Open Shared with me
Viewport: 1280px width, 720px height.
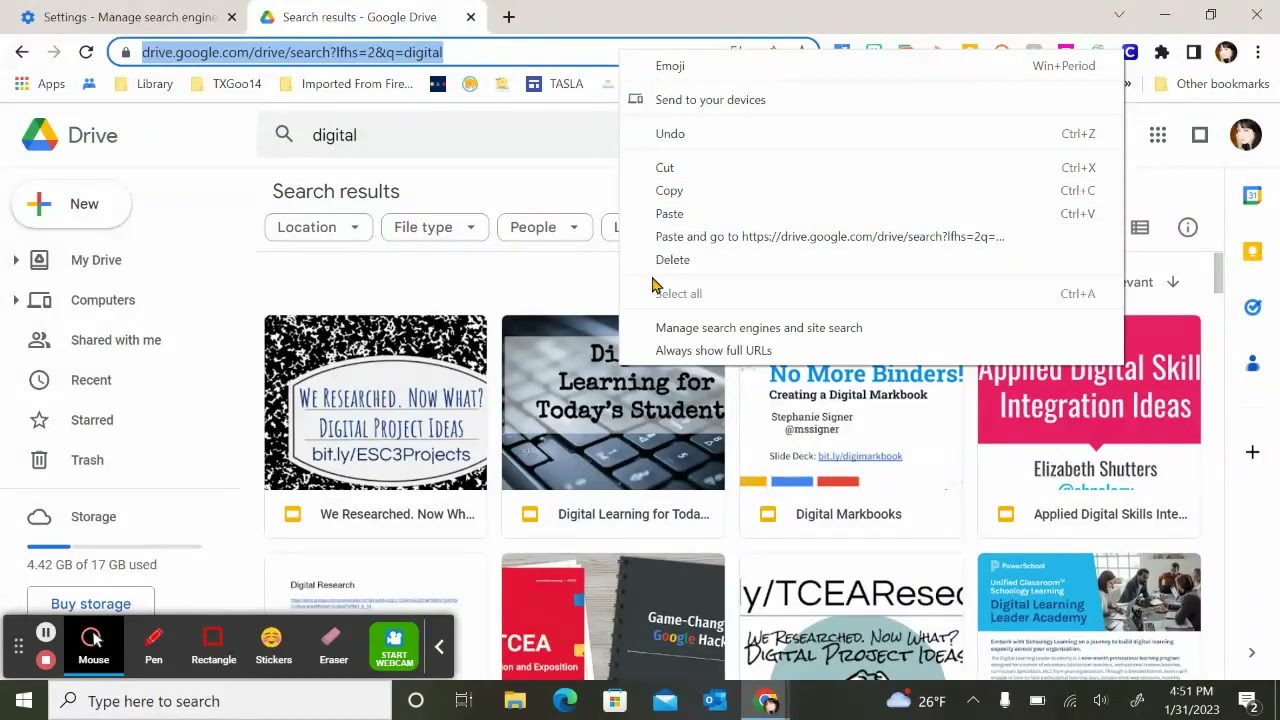pos(116,340)
